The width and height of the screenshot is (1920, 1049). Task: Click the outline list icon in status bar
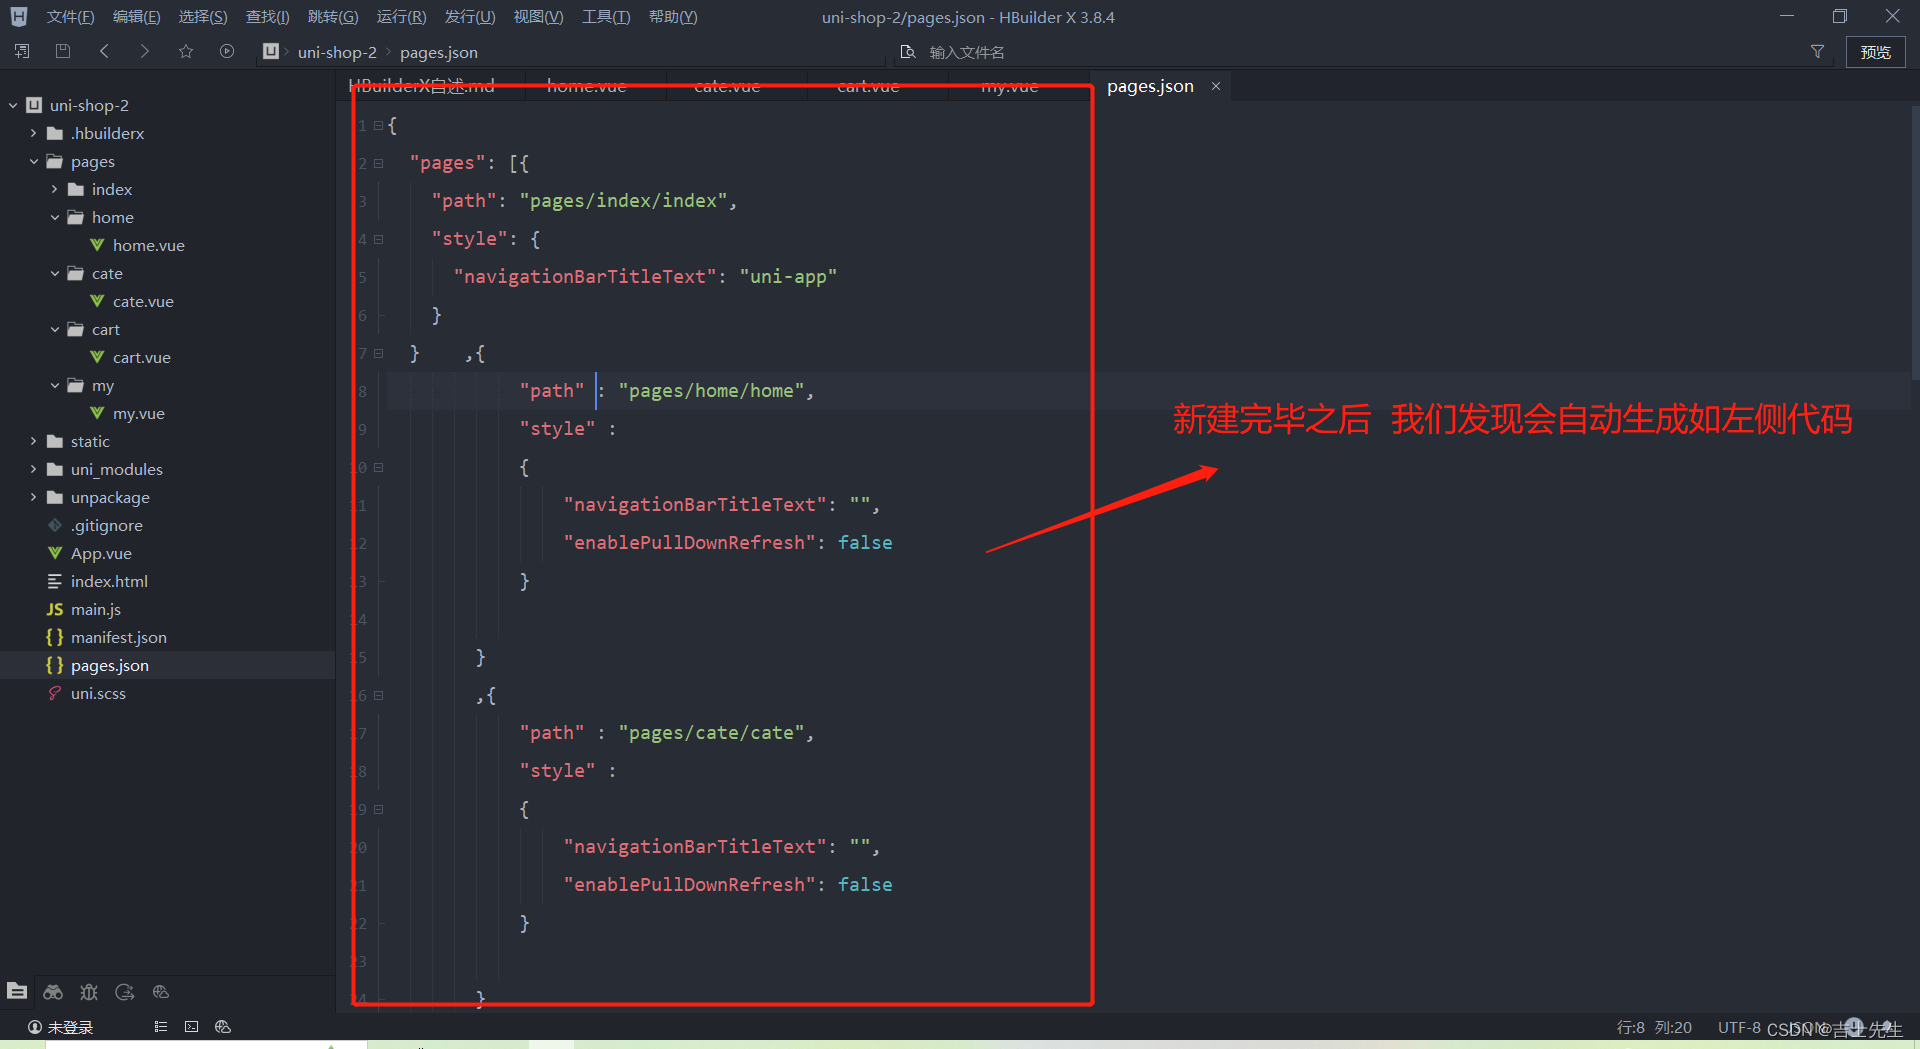tap(161, 1027)
